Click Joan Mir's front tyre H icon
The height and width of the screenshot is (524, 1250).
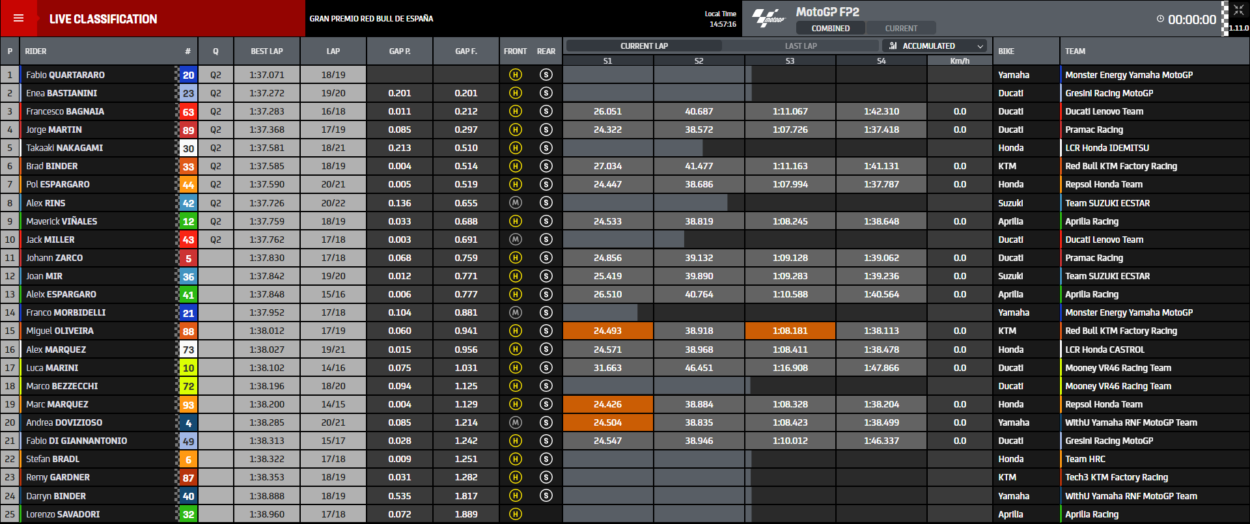coord(516,276)
